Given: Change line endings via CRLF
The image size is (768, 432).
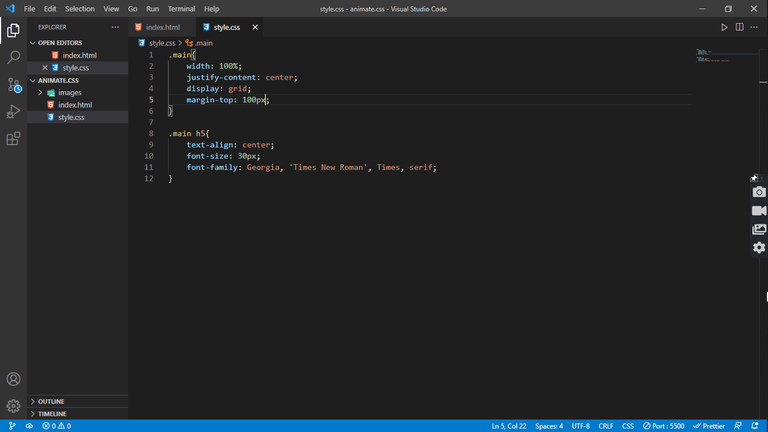Looking at the screenshot, I should 606,426.
